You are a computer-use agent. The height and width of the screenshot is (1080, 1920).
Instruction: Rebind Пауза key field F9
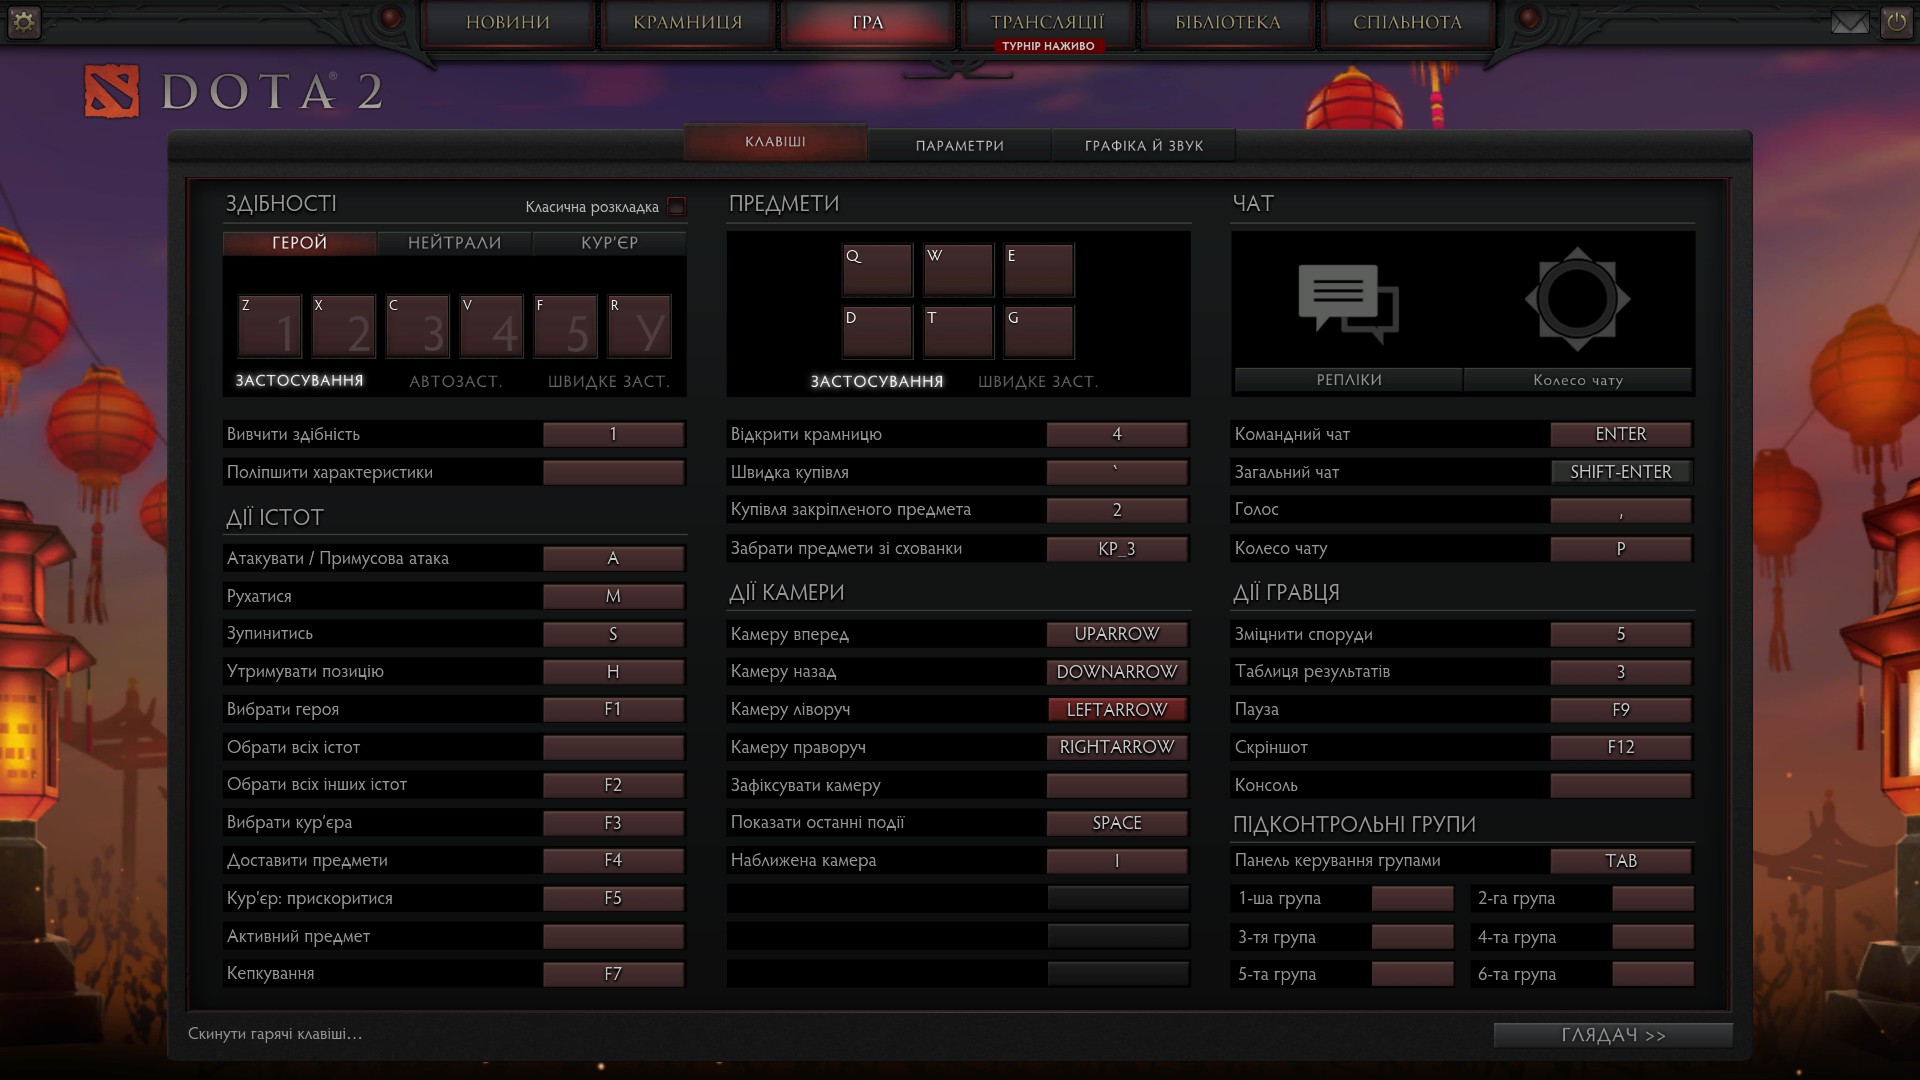click(x=1621, y=709)
